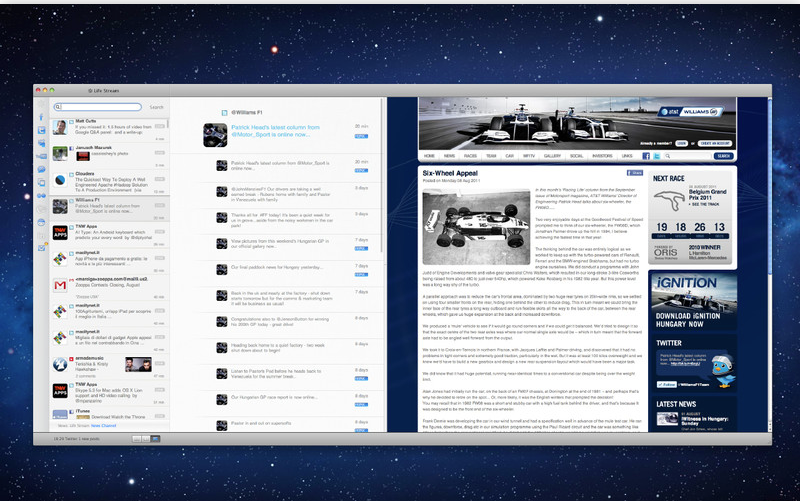Switch to the first layout button in status bar

(x=136, y=439)
